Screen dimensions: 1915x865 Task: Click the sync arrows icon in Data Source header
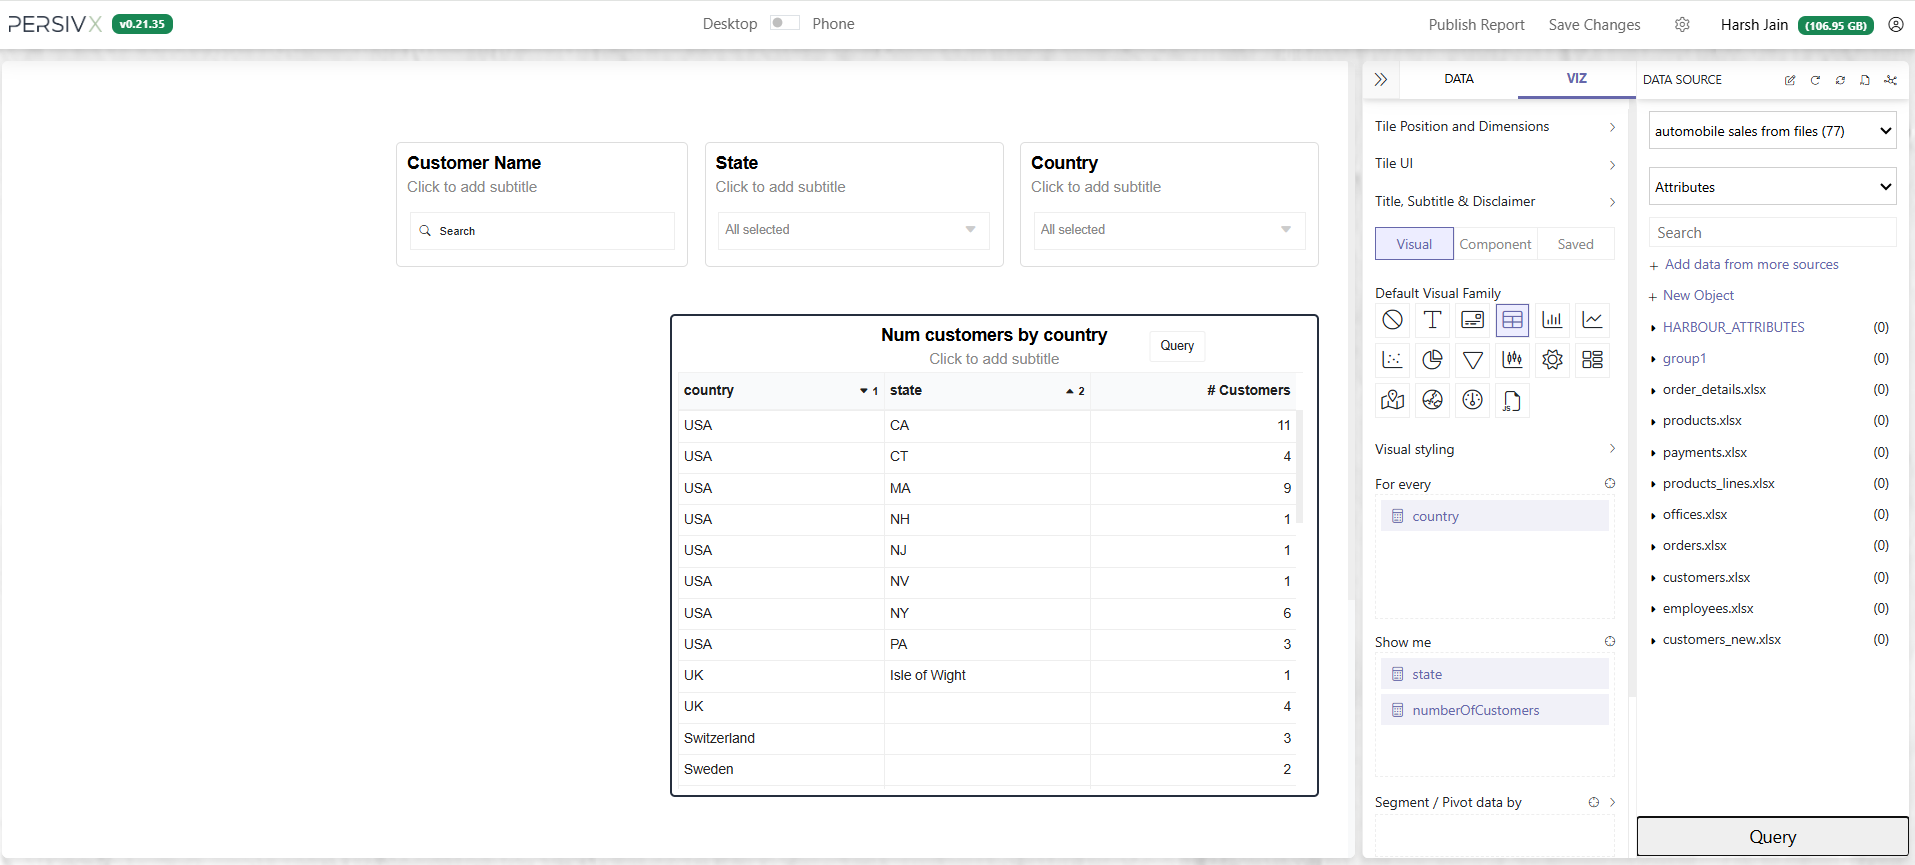[1840, 80]
